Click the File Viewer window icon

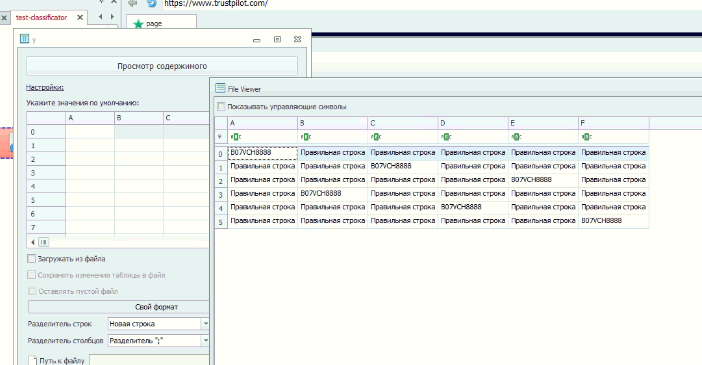pos(220,88)
